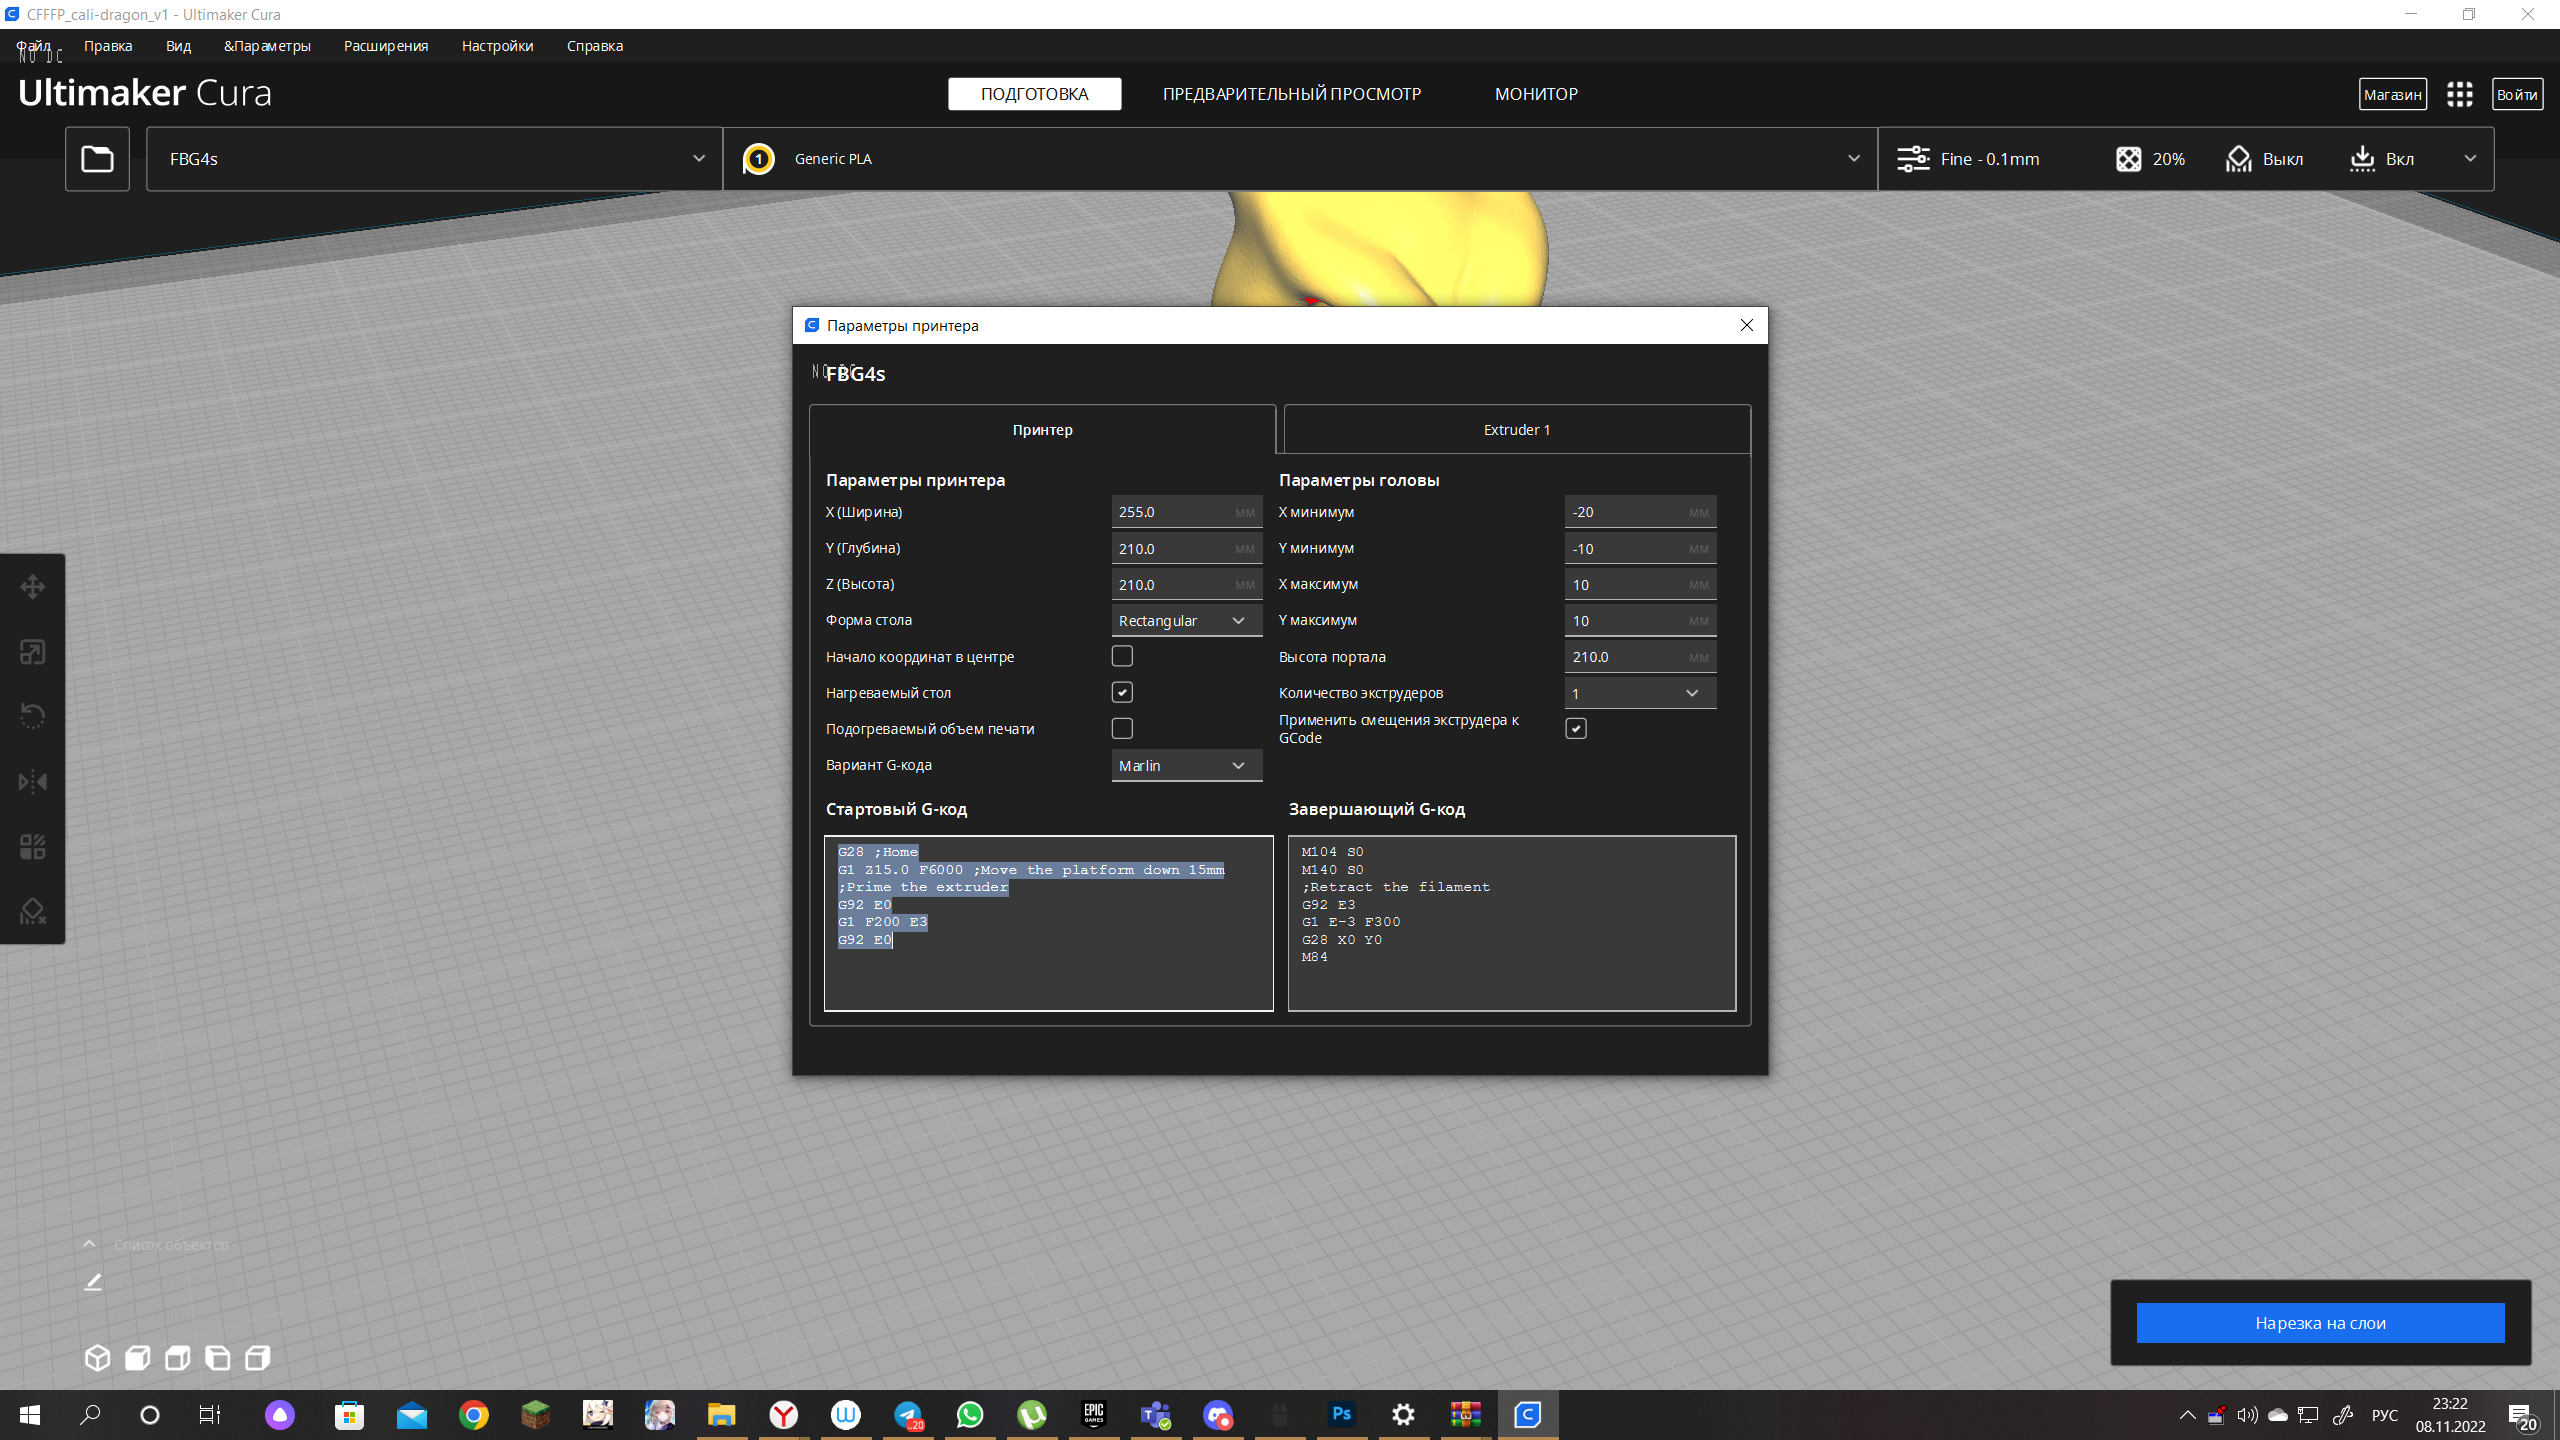Viewport: 2560px width, 1440px height.
Task: Select the Move tool in left toolbar
Action: pyautogui.click(x=32, y=587)
